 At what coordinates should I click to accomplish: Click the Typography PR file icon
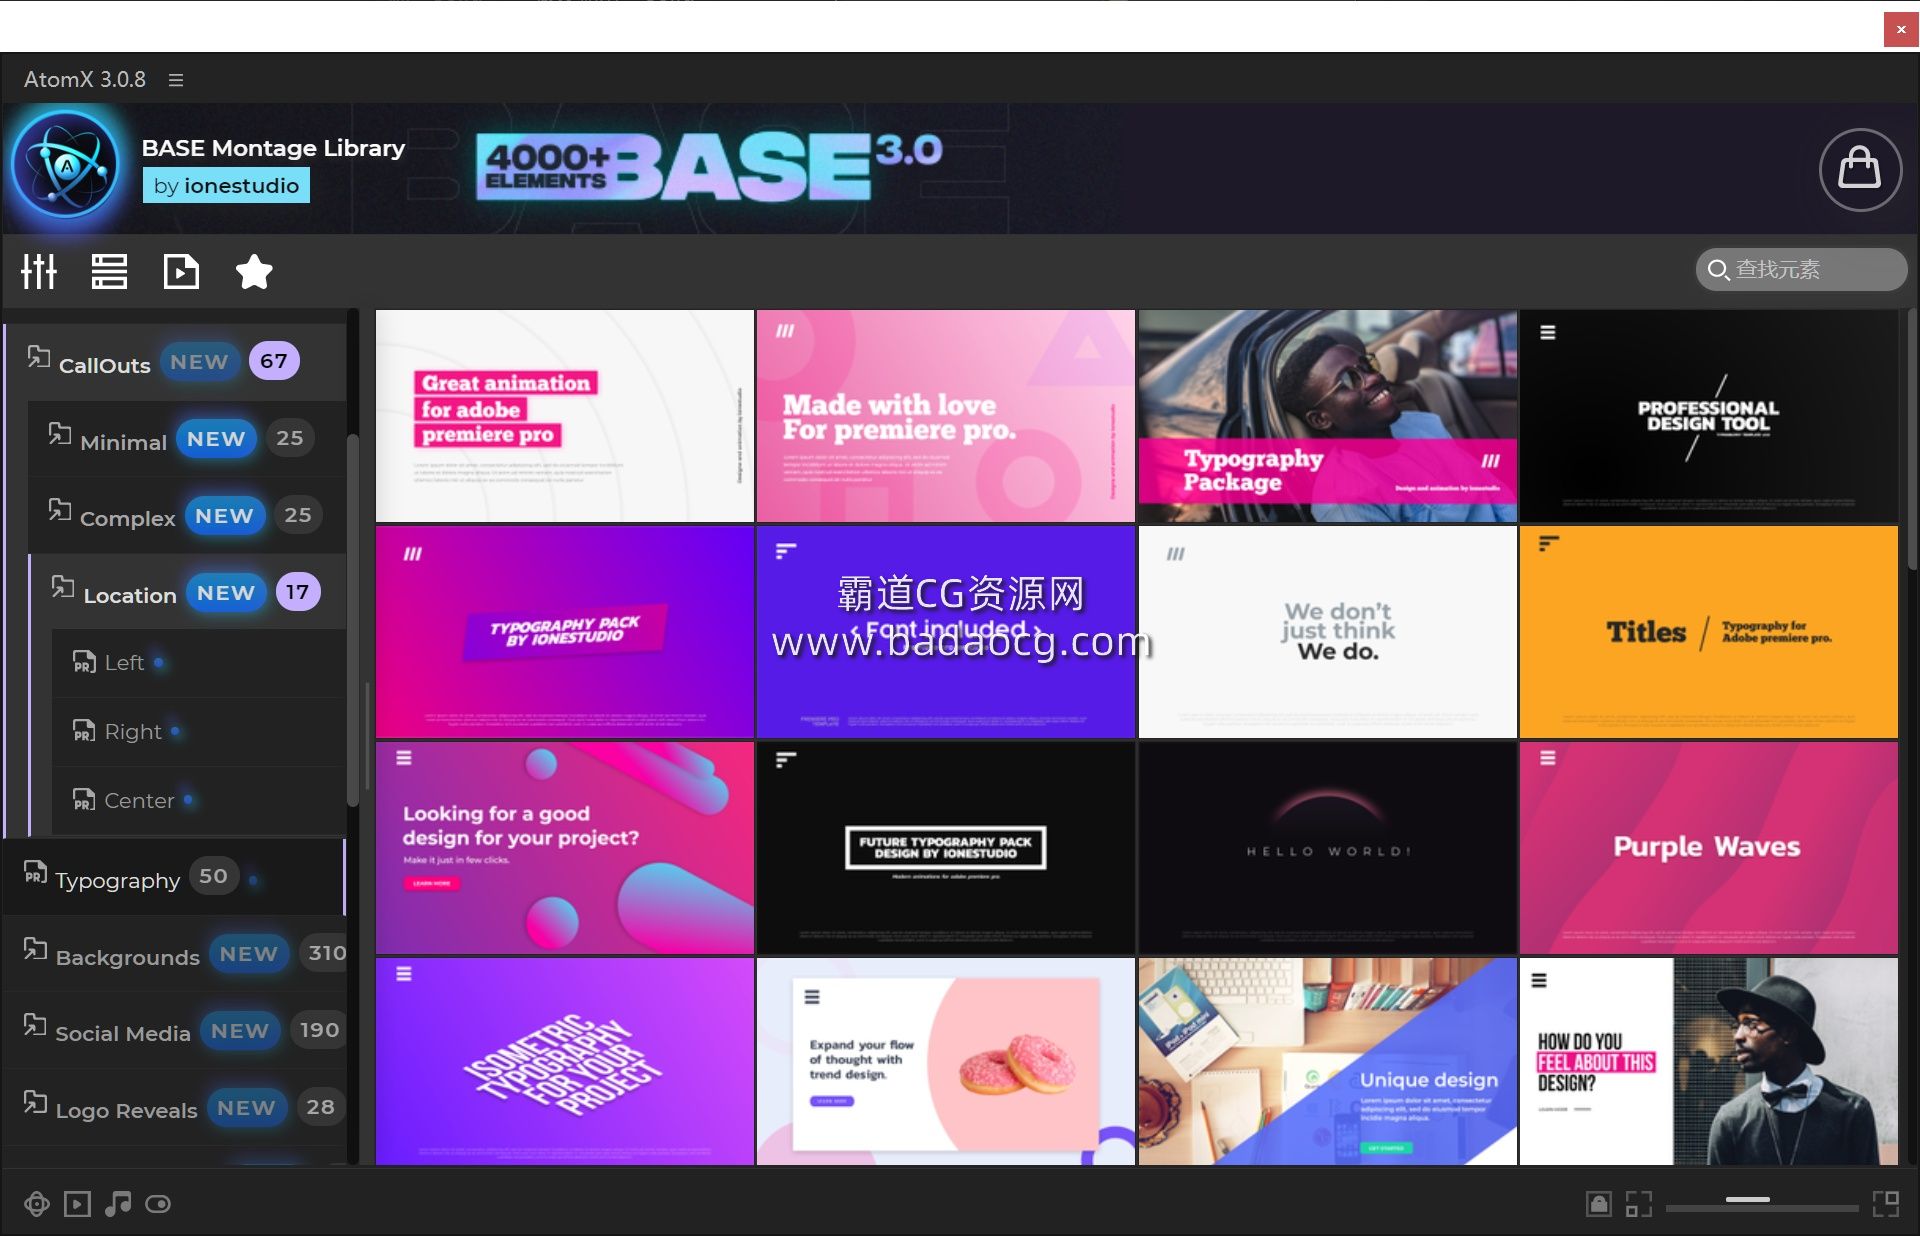click(35, 872)
